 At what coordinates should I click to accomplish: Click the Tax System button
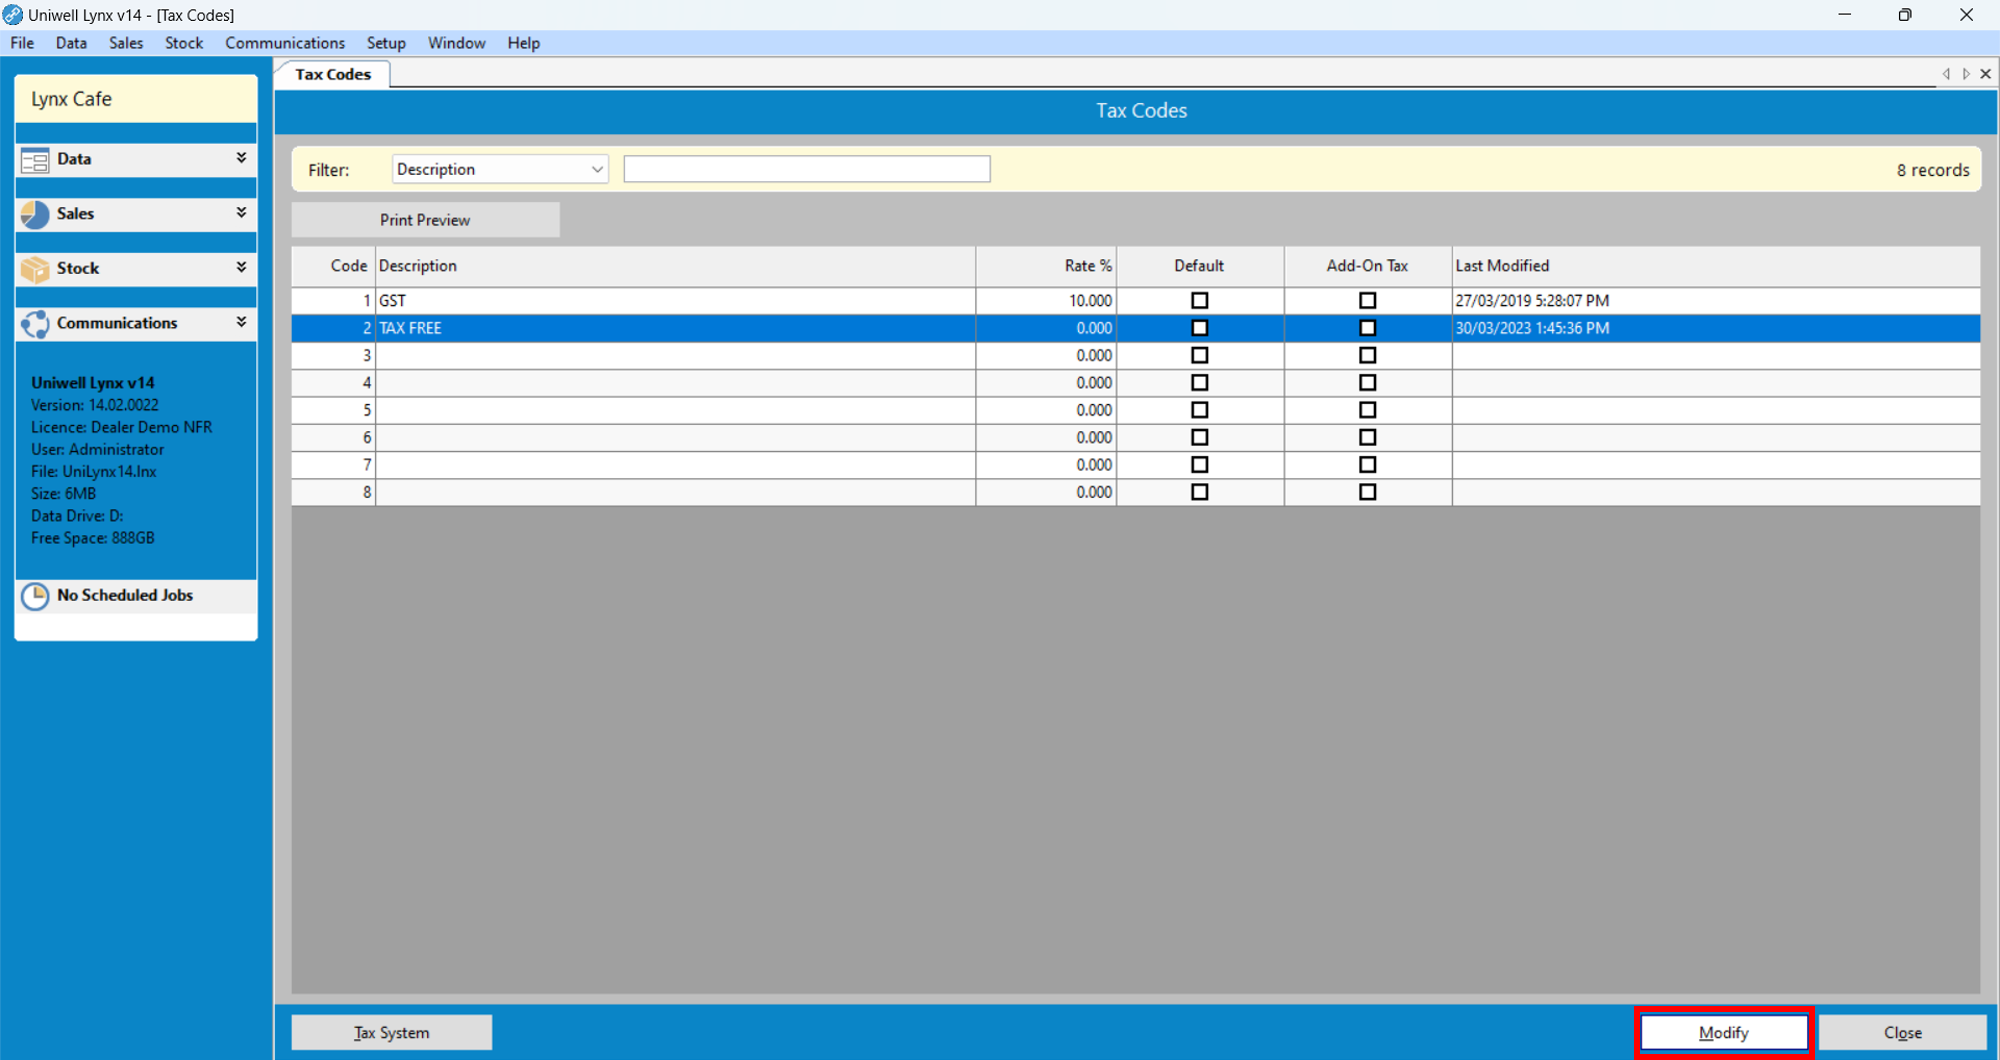pyautogui.click(x=391, y=1033)
